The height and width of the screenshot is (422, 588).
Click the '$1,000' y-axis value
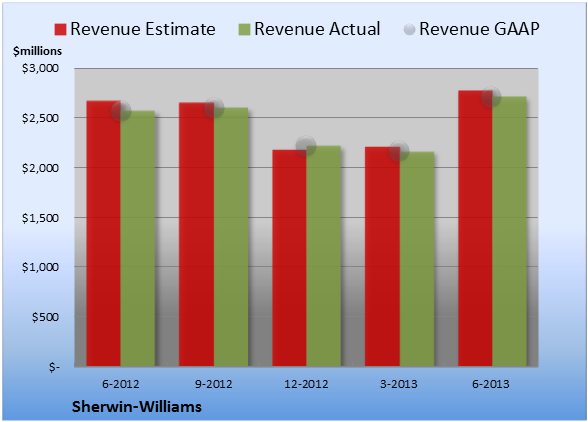pyautogui.click(x=40, y=267)
